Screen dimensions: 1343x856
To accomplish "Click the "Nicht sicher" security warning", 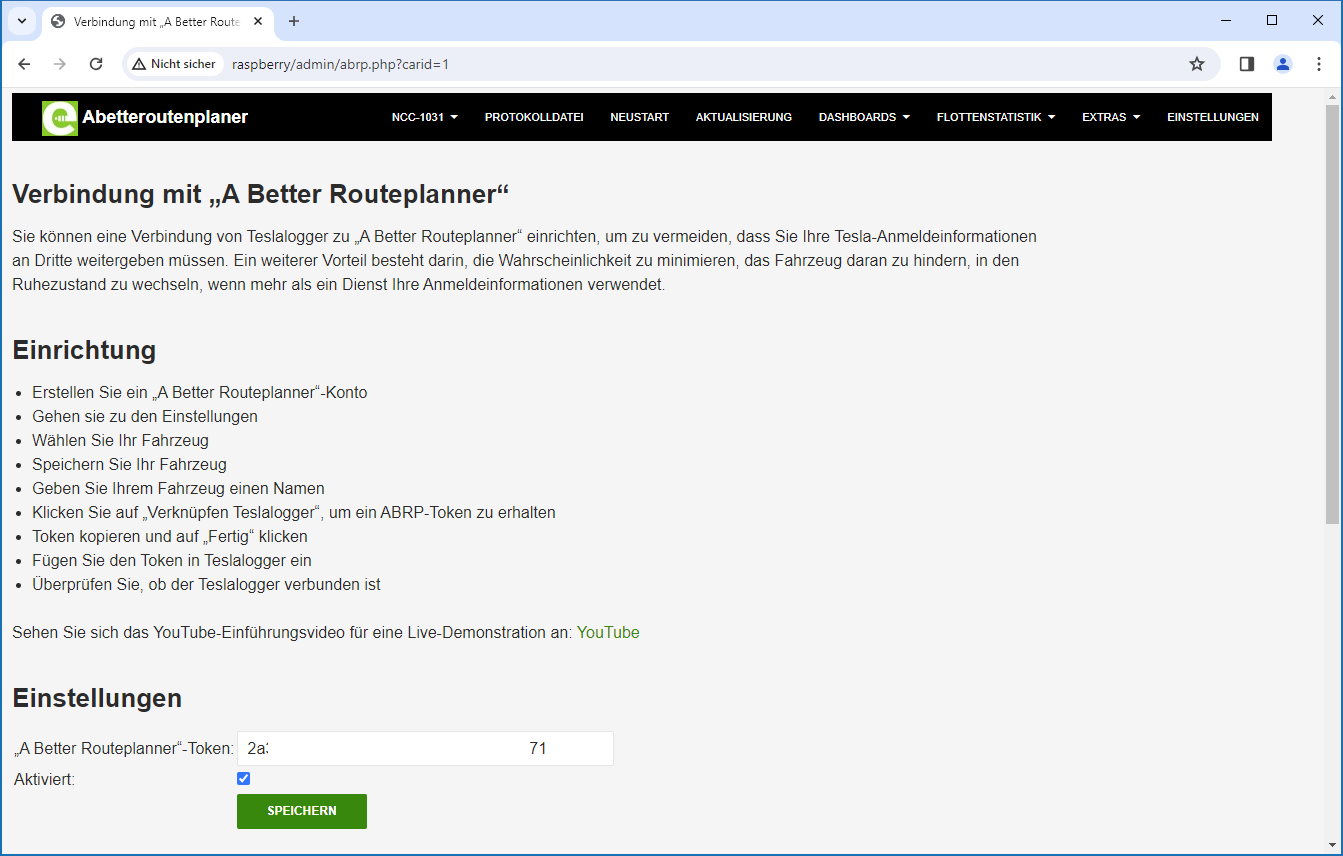I will [174, 64].
